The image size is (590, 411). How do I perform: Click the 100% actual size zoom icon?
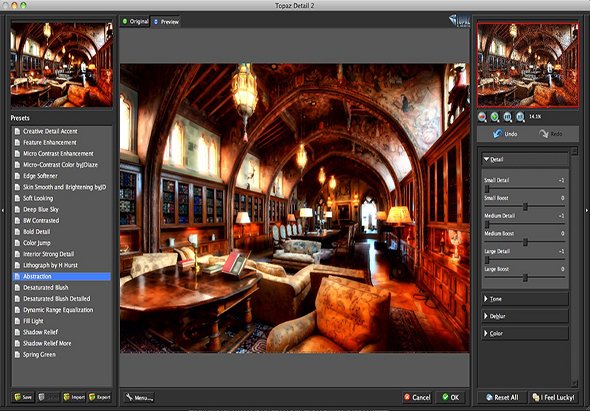(x=520, y=117)
